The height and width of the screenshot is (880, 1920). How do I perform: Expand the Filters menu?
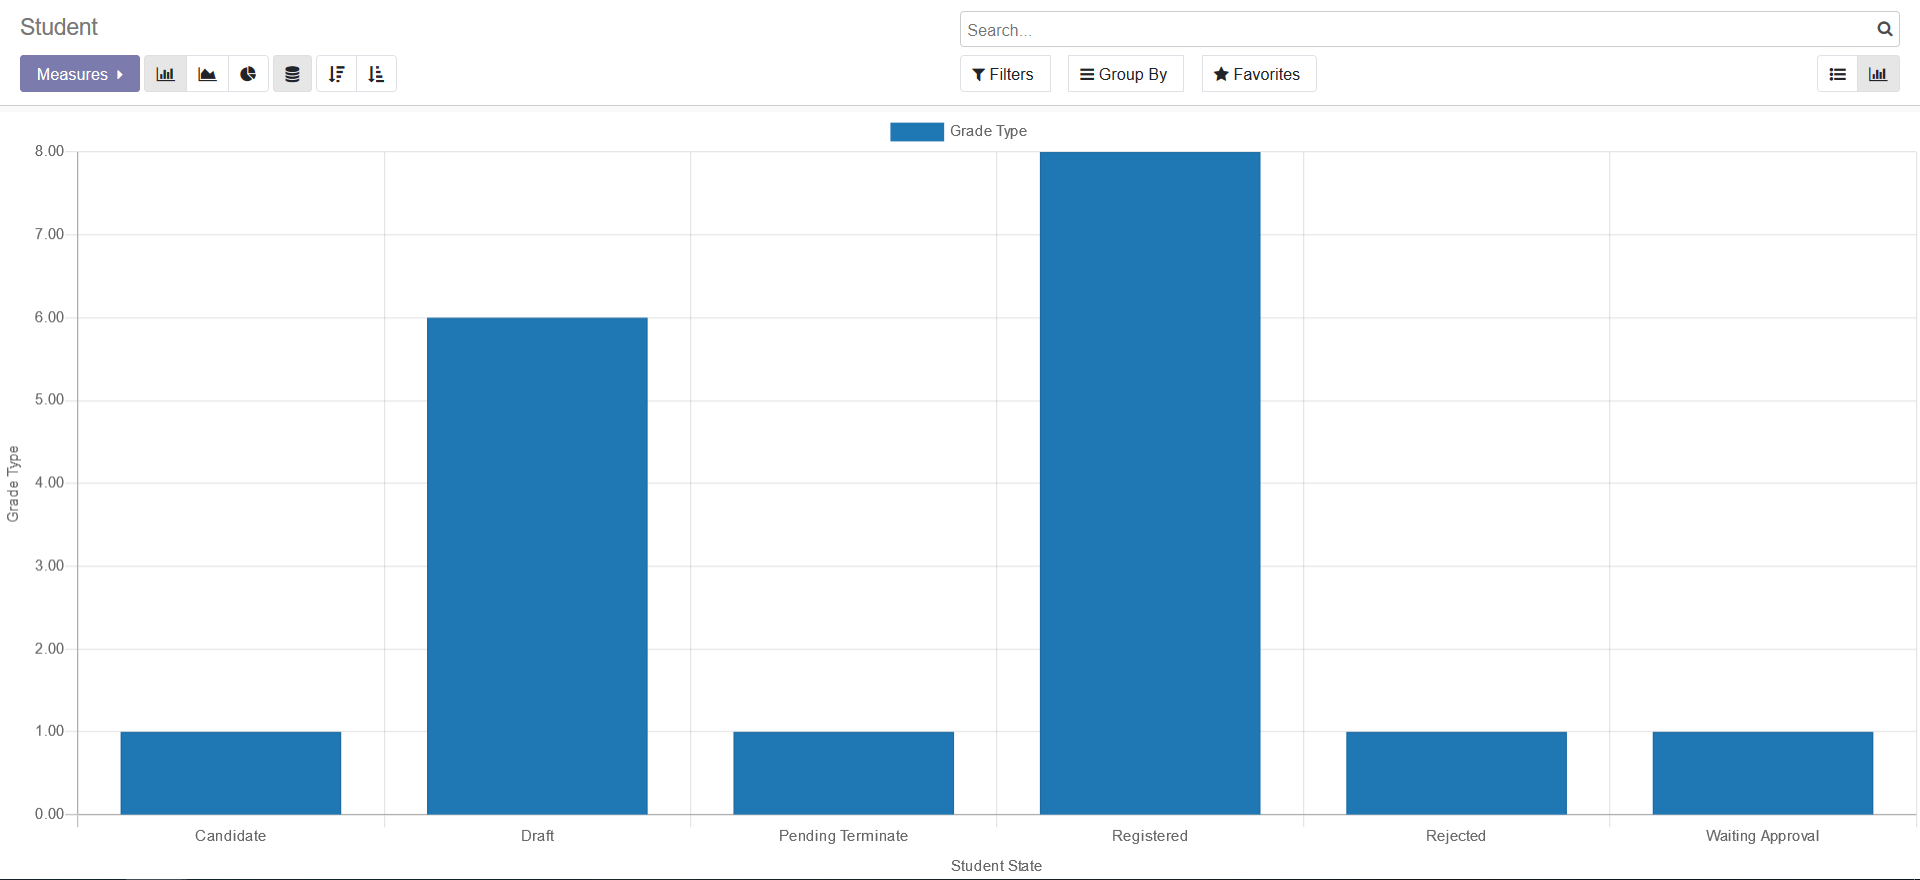(1004, 74)
